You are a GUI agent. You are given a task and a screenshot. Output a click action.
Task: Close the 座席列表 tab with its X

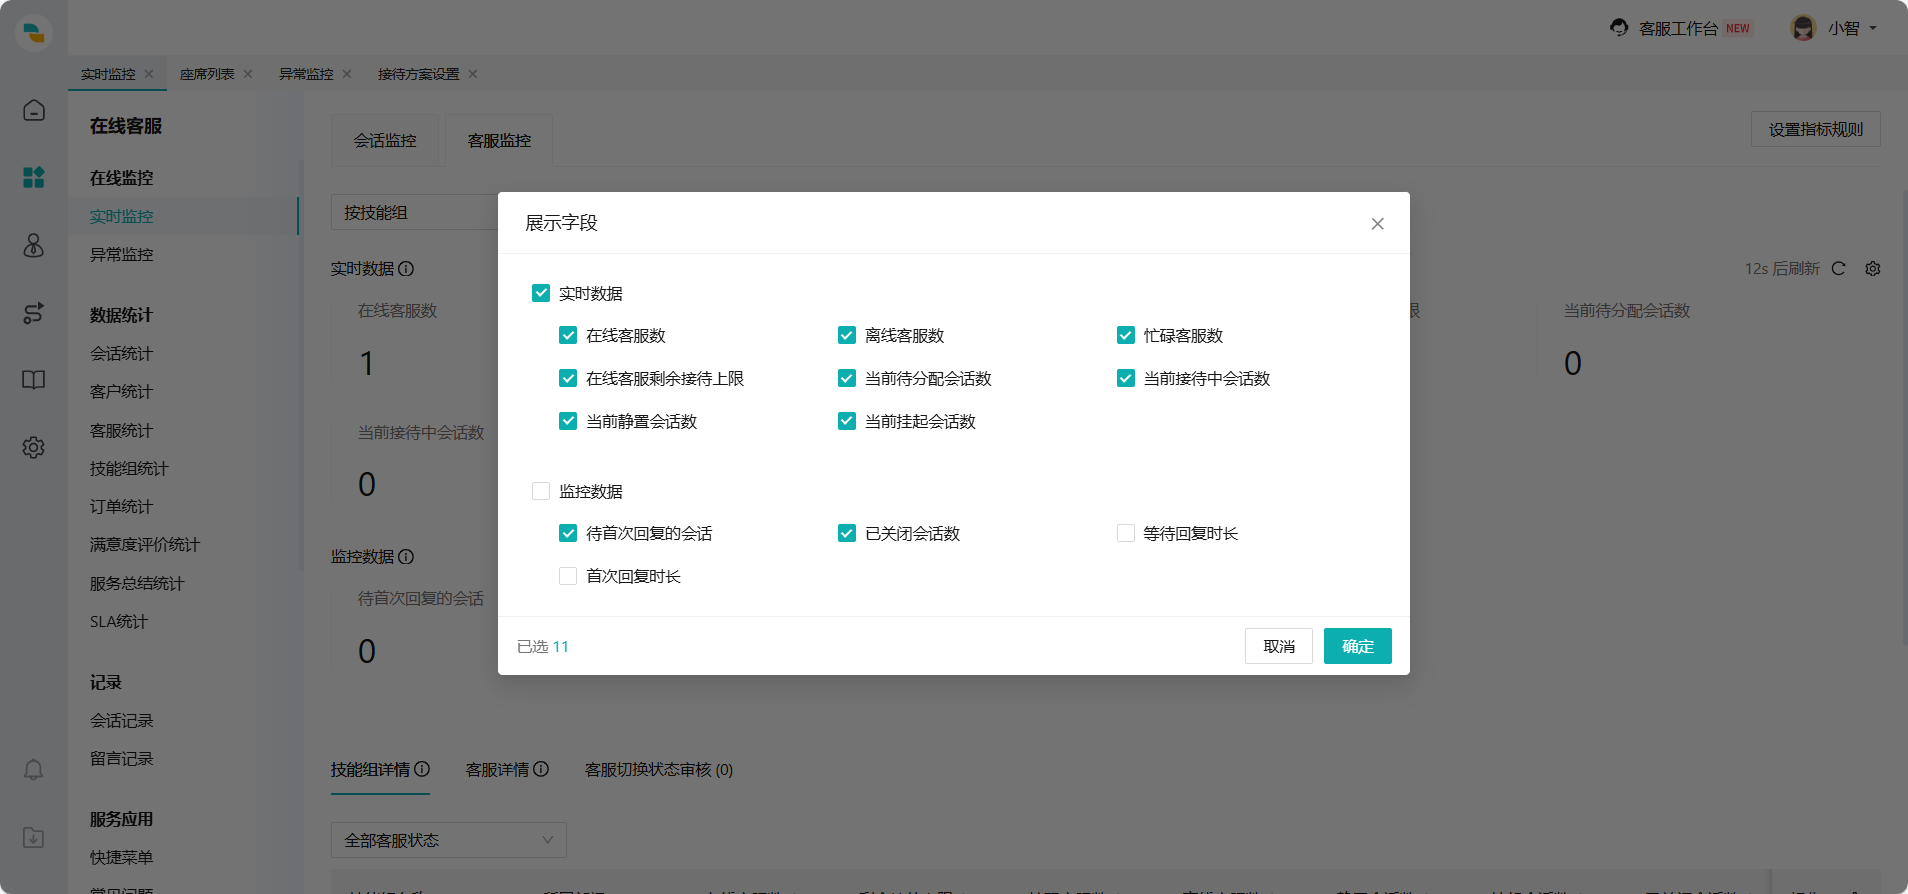click(x=248, y=74)
